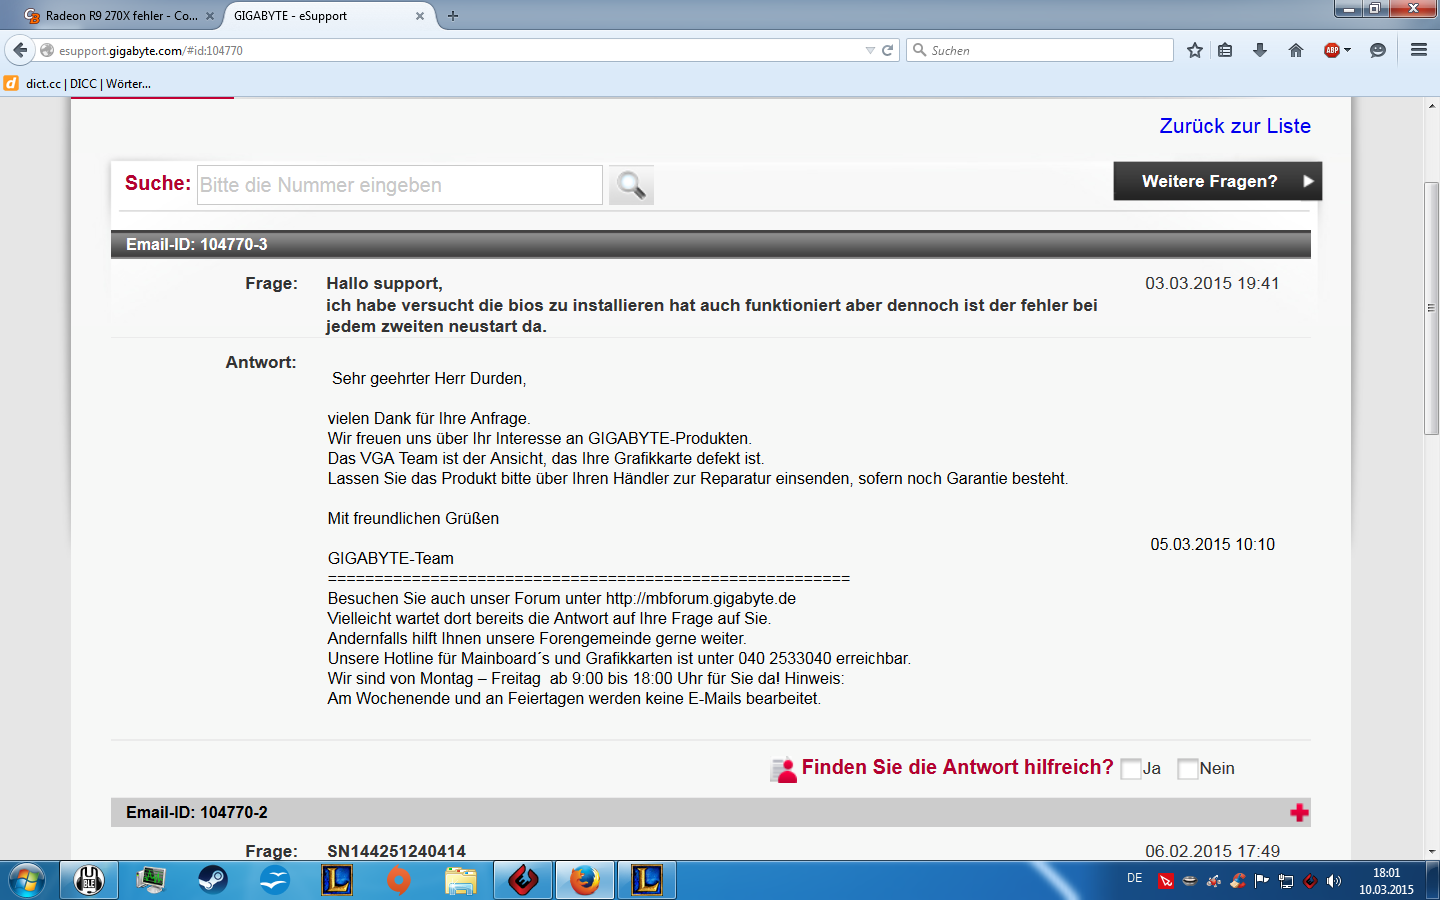This screenshot has width=1440, height=900.
Task: Check the 'Nein' checkbox
Action: 1188,769
